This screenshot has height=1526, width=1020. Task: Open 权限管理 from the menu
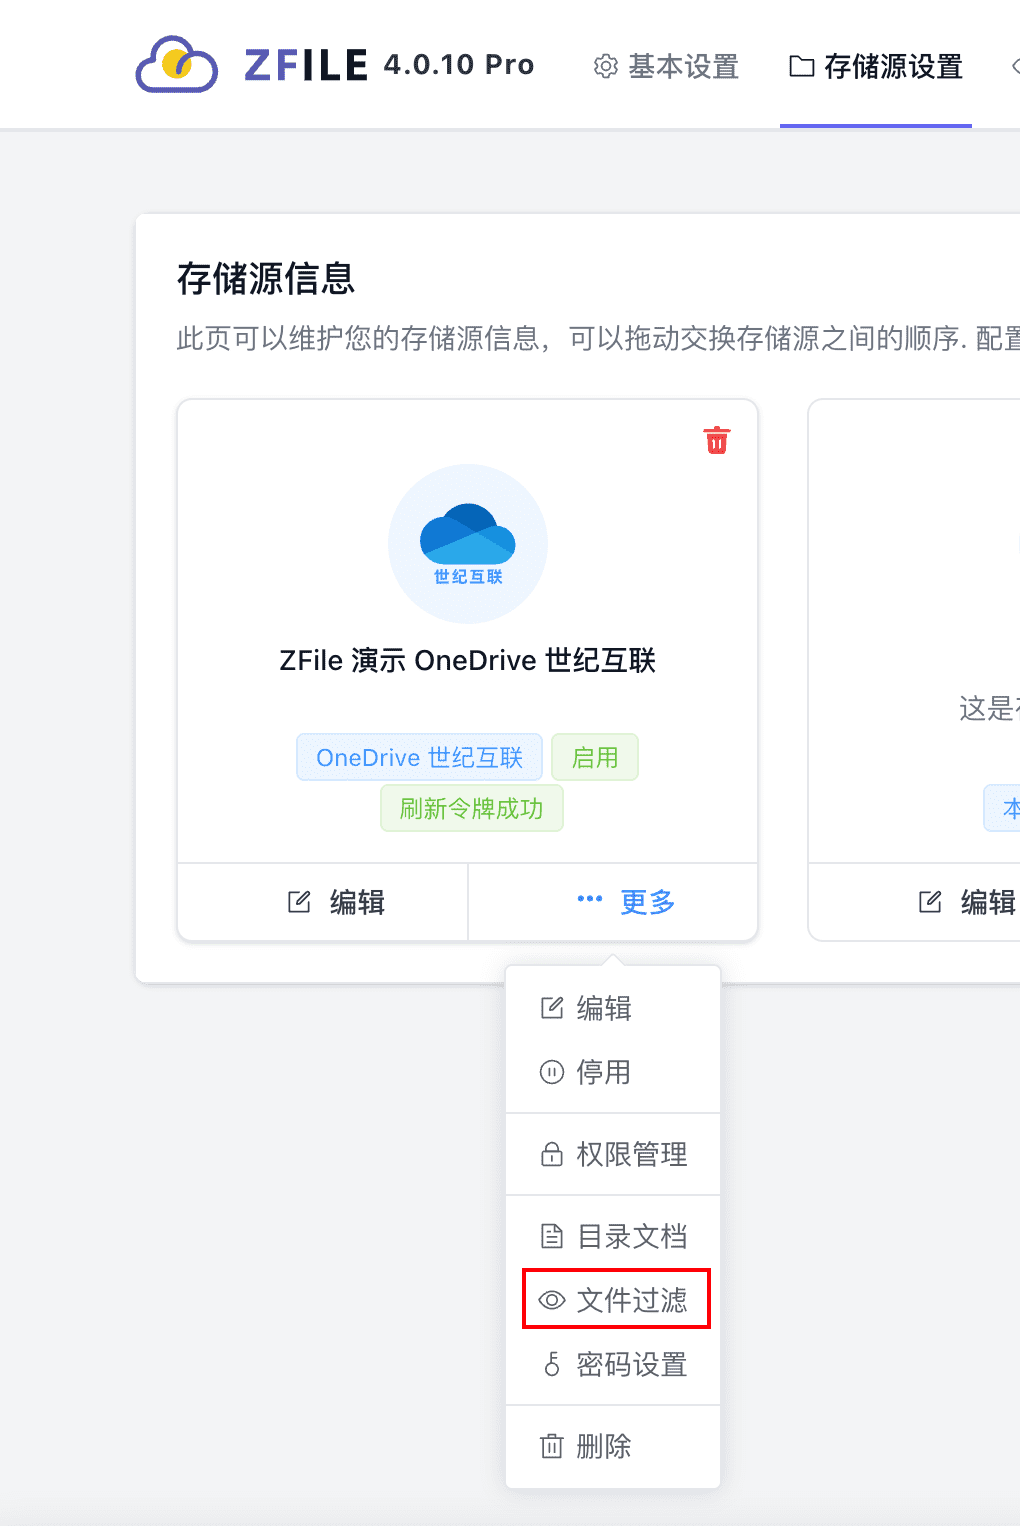(630, 1154)
